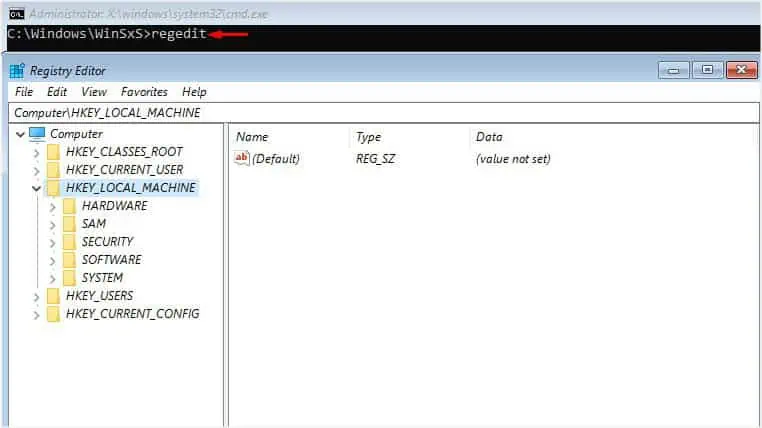Open the View menu
The height and width of the screenshot is (428, 762).
[94, 92]
